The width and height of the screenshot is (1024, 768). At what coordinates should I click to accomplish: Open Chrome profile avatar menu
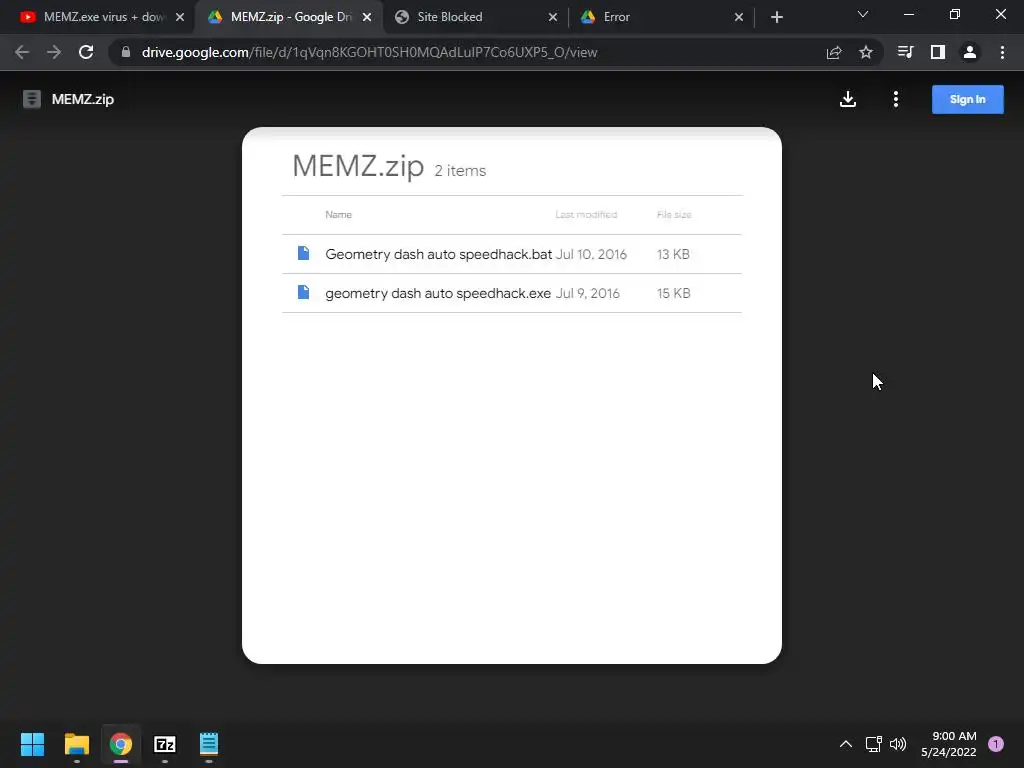click(x=970, y=52)
